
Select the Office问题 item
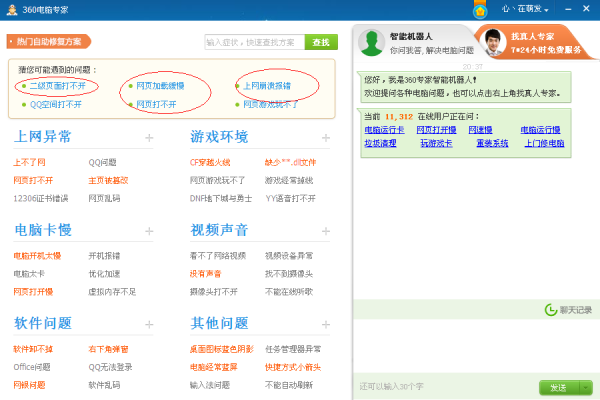32,367
